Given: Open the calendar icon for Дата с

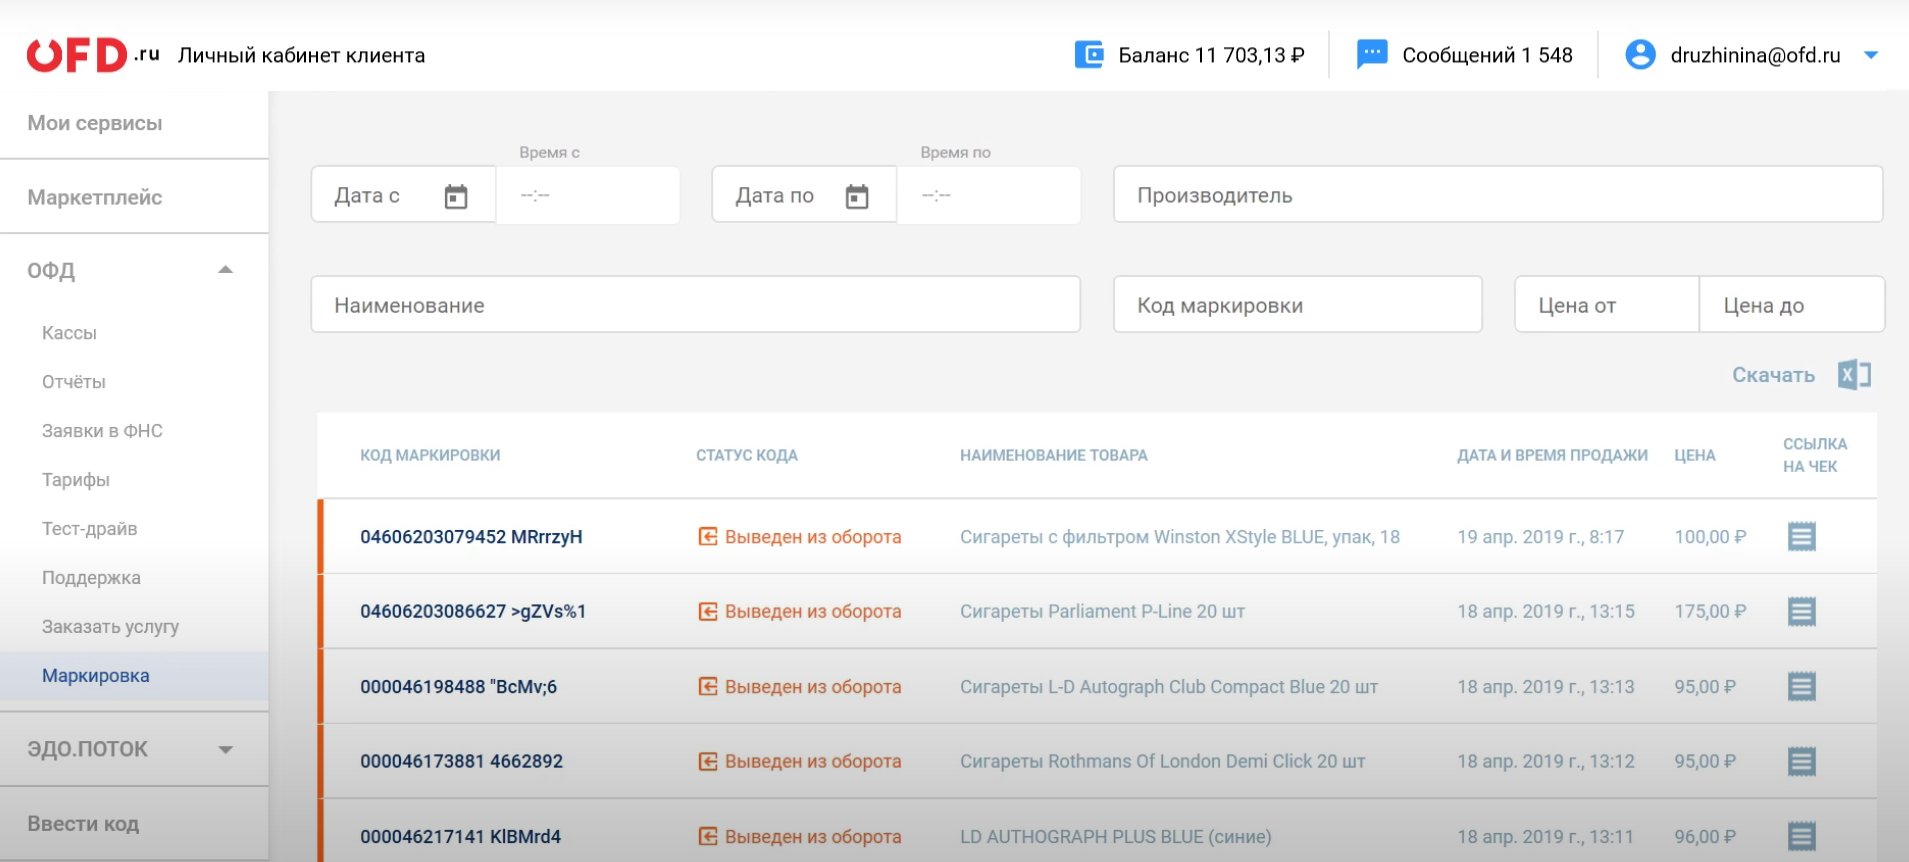Looking at the screenshot, I should coord(456,196).
